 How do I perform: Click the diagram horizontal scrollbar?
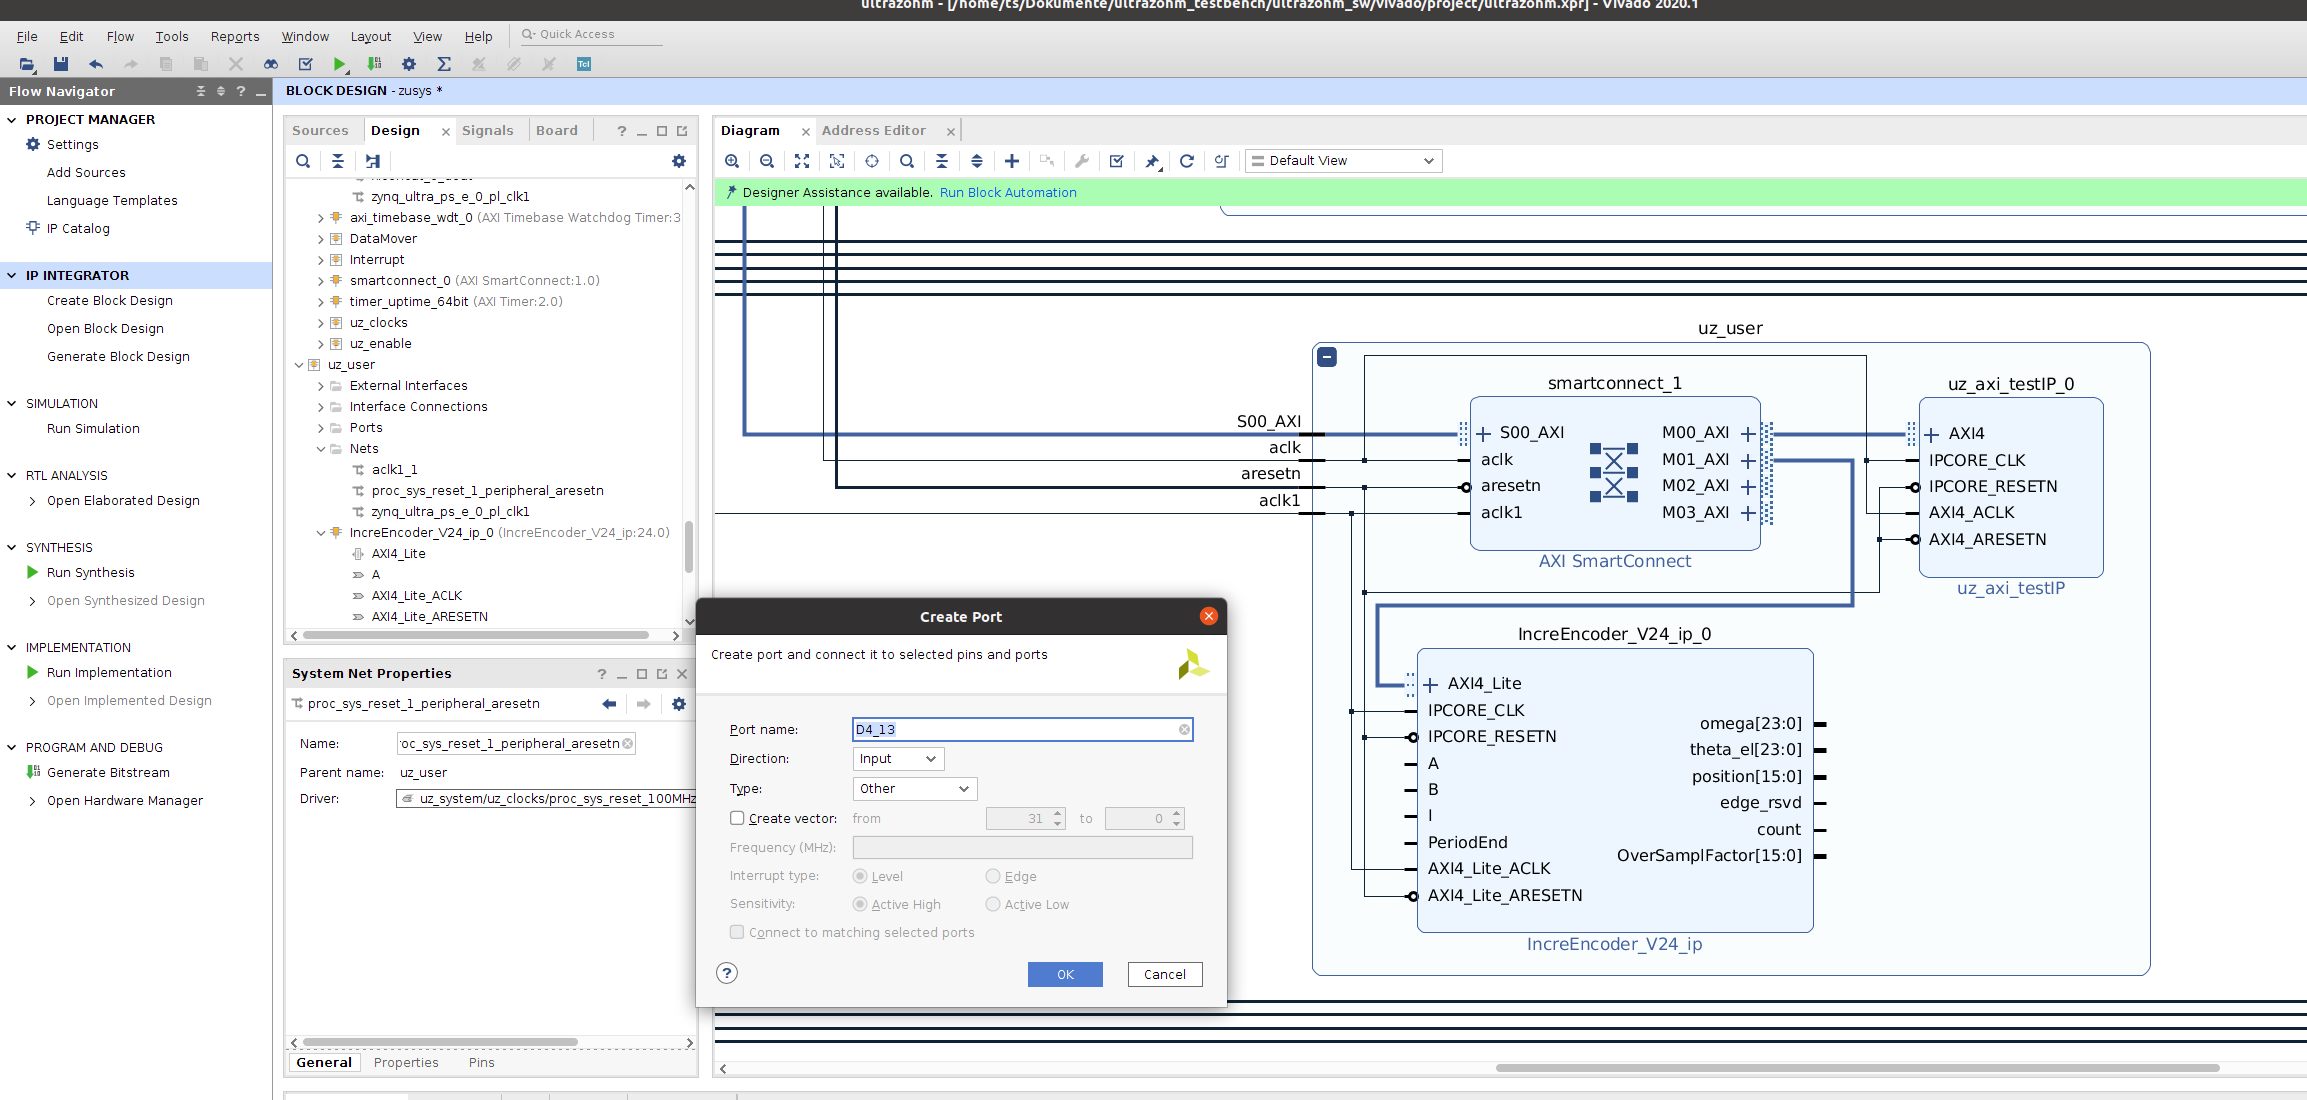tap(1856, 1068)
